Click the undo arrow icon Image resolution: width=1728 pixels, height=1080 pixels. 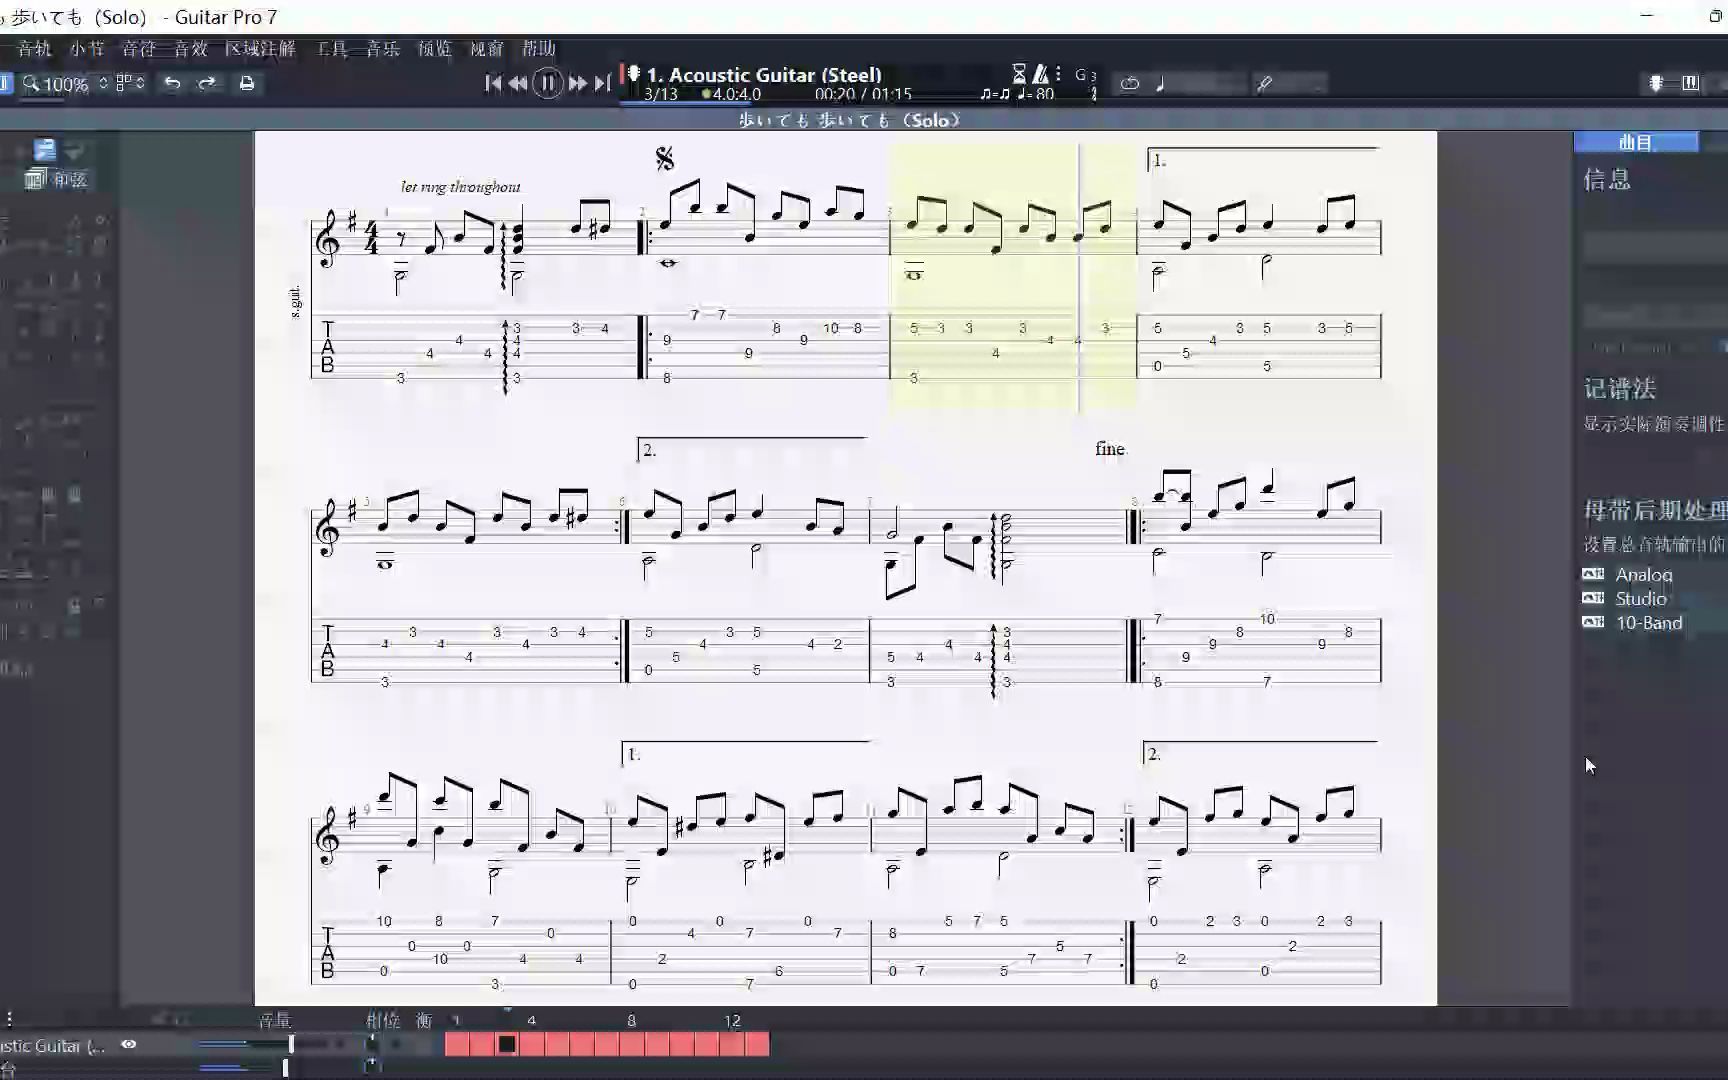[x=172, y=83]
